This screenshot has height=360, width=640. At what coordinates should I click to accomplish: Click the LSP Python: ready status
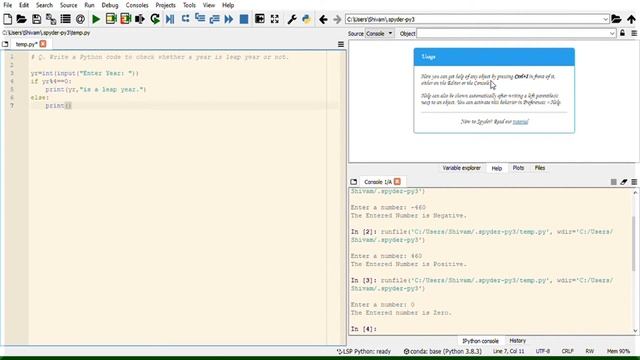click(x=364, y=351)
